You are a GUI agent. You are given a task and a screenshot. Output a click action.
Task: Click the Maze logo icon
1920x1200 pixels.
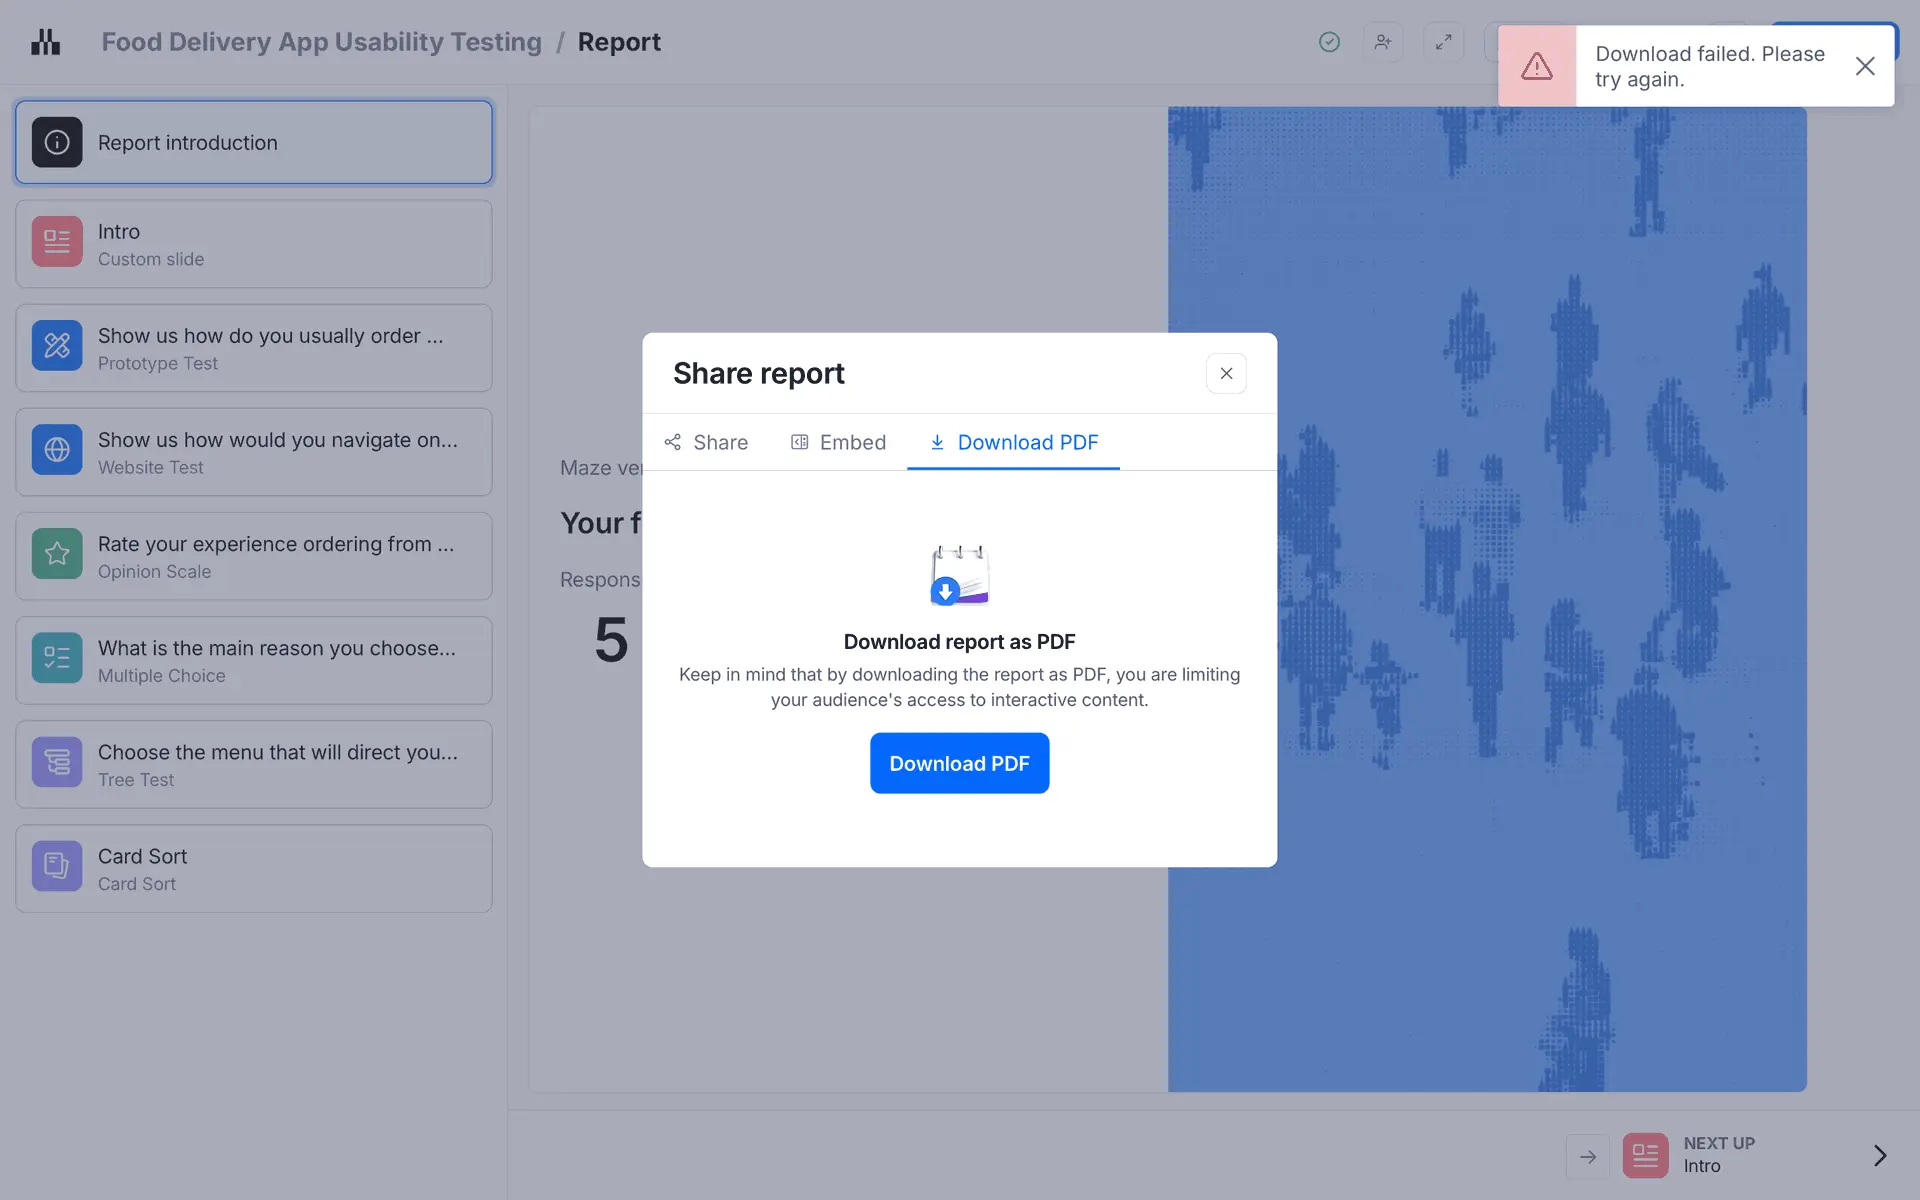click(x=45, y=42)
